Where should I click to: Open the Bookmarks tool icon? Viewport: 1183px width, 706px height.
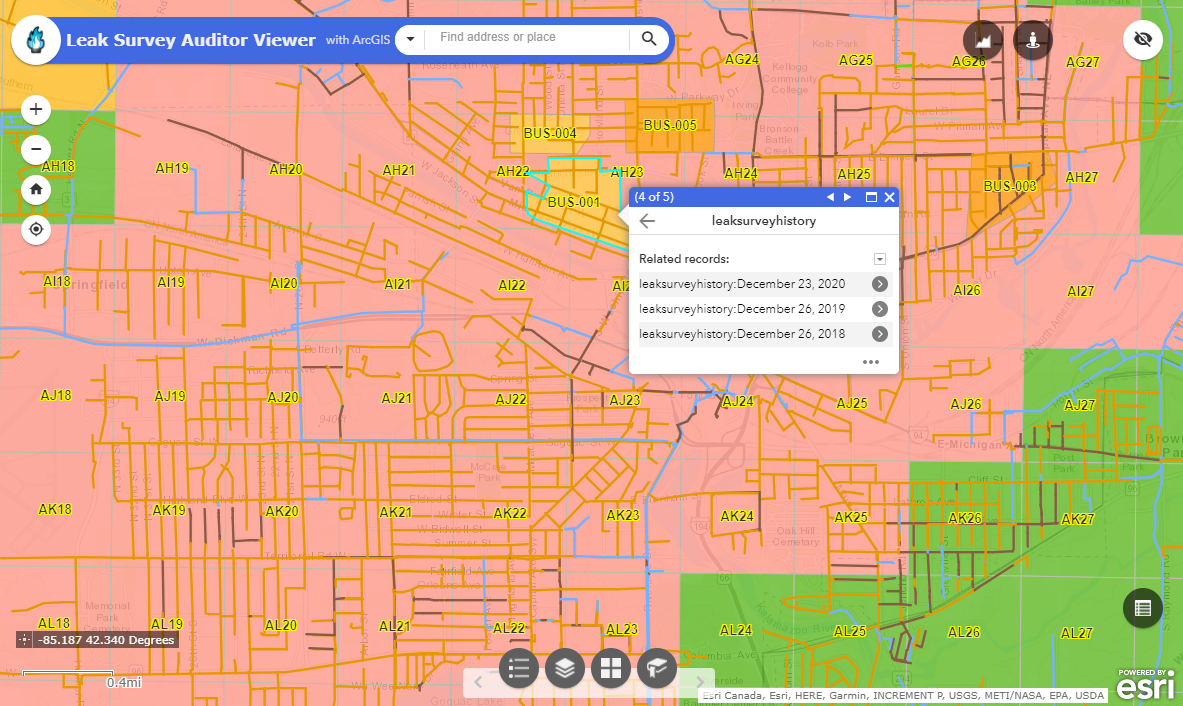click(x=657, y=668)
